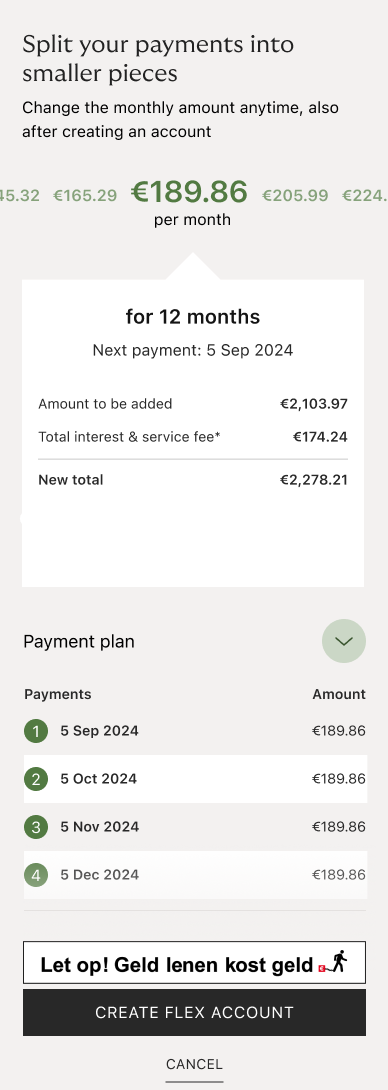Select the €165.29 monthly amount
Image resolution: width=388 pixels, height=1090 pixels.
tap(85, 196)
